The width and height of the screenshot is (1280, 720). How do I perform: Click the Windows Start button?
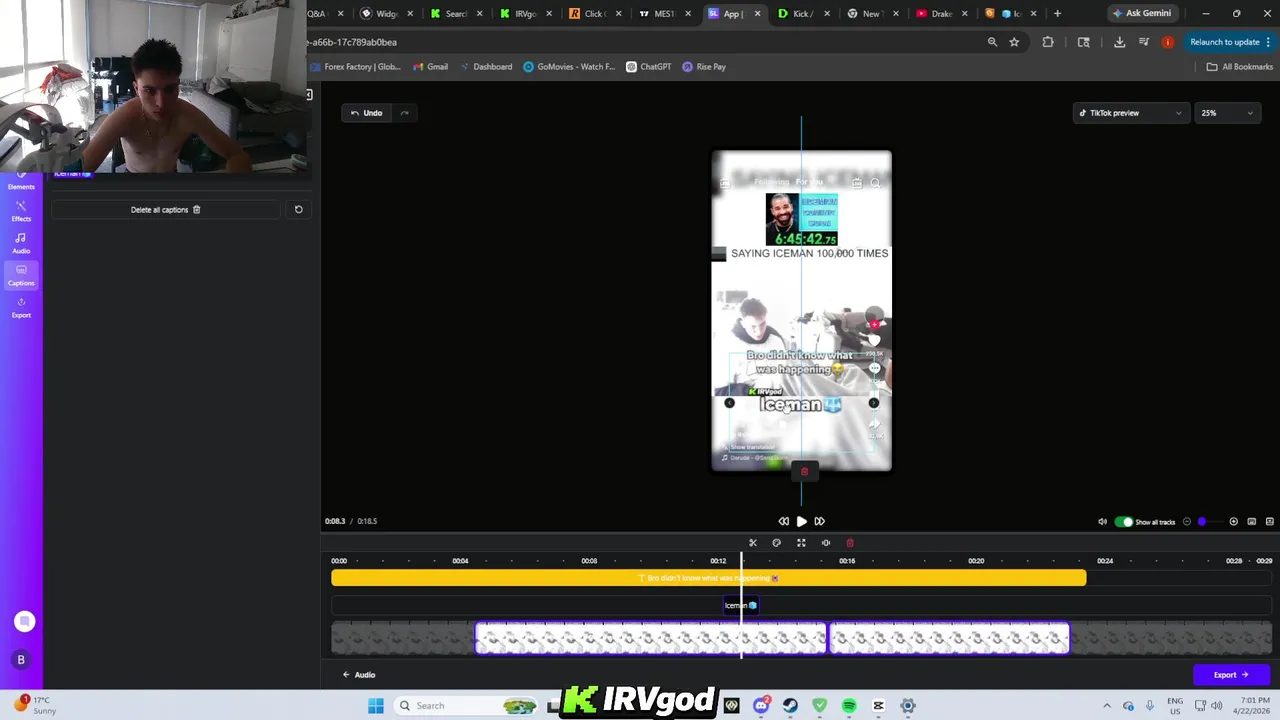tap(375, 706)
